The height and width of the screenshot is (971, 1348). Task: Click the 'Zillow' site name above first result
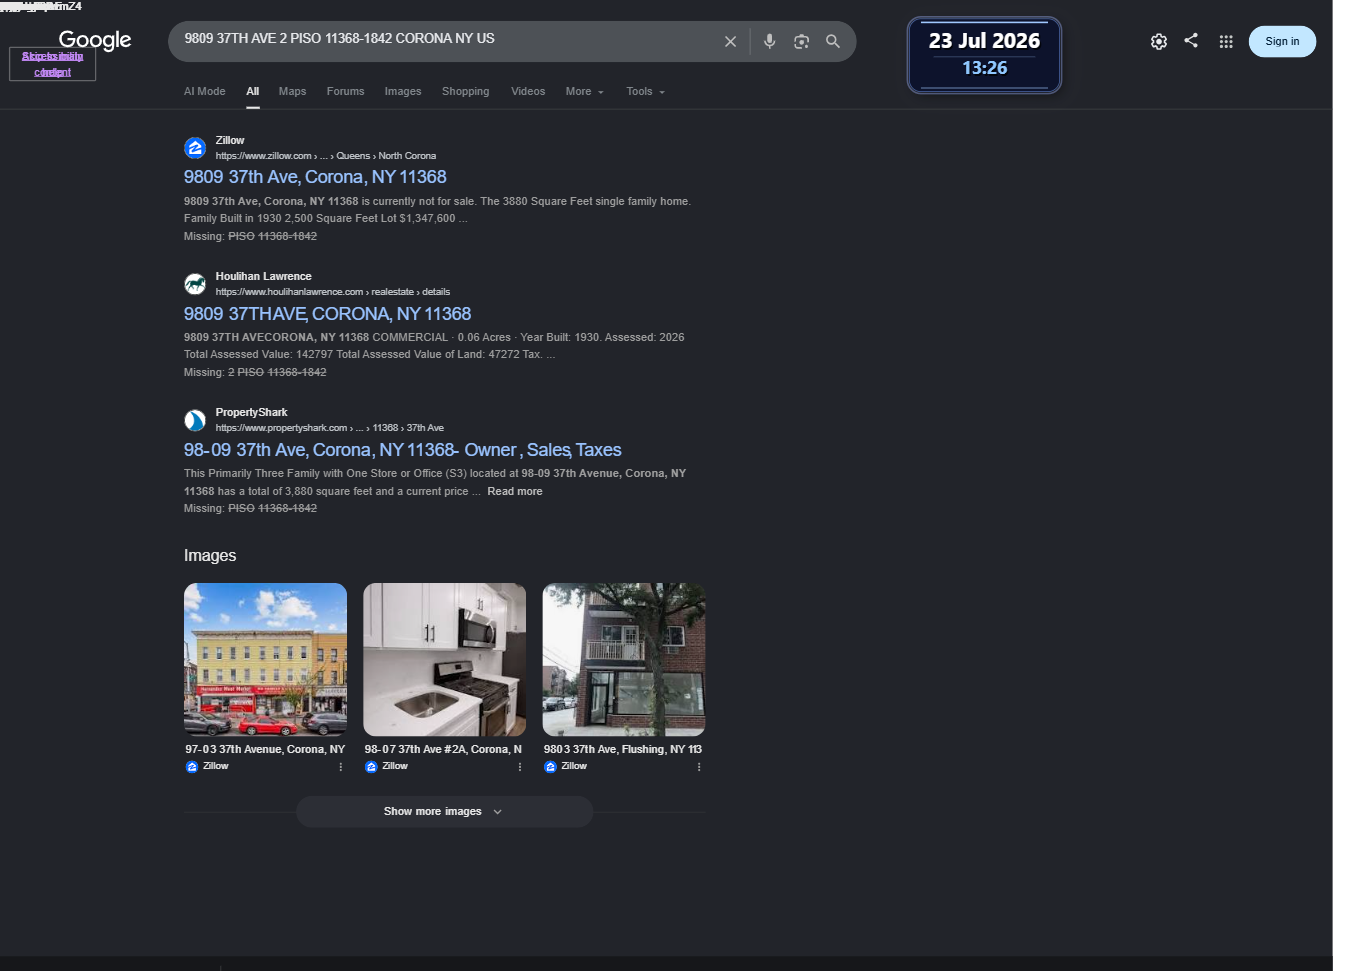(x=230, y=141)
